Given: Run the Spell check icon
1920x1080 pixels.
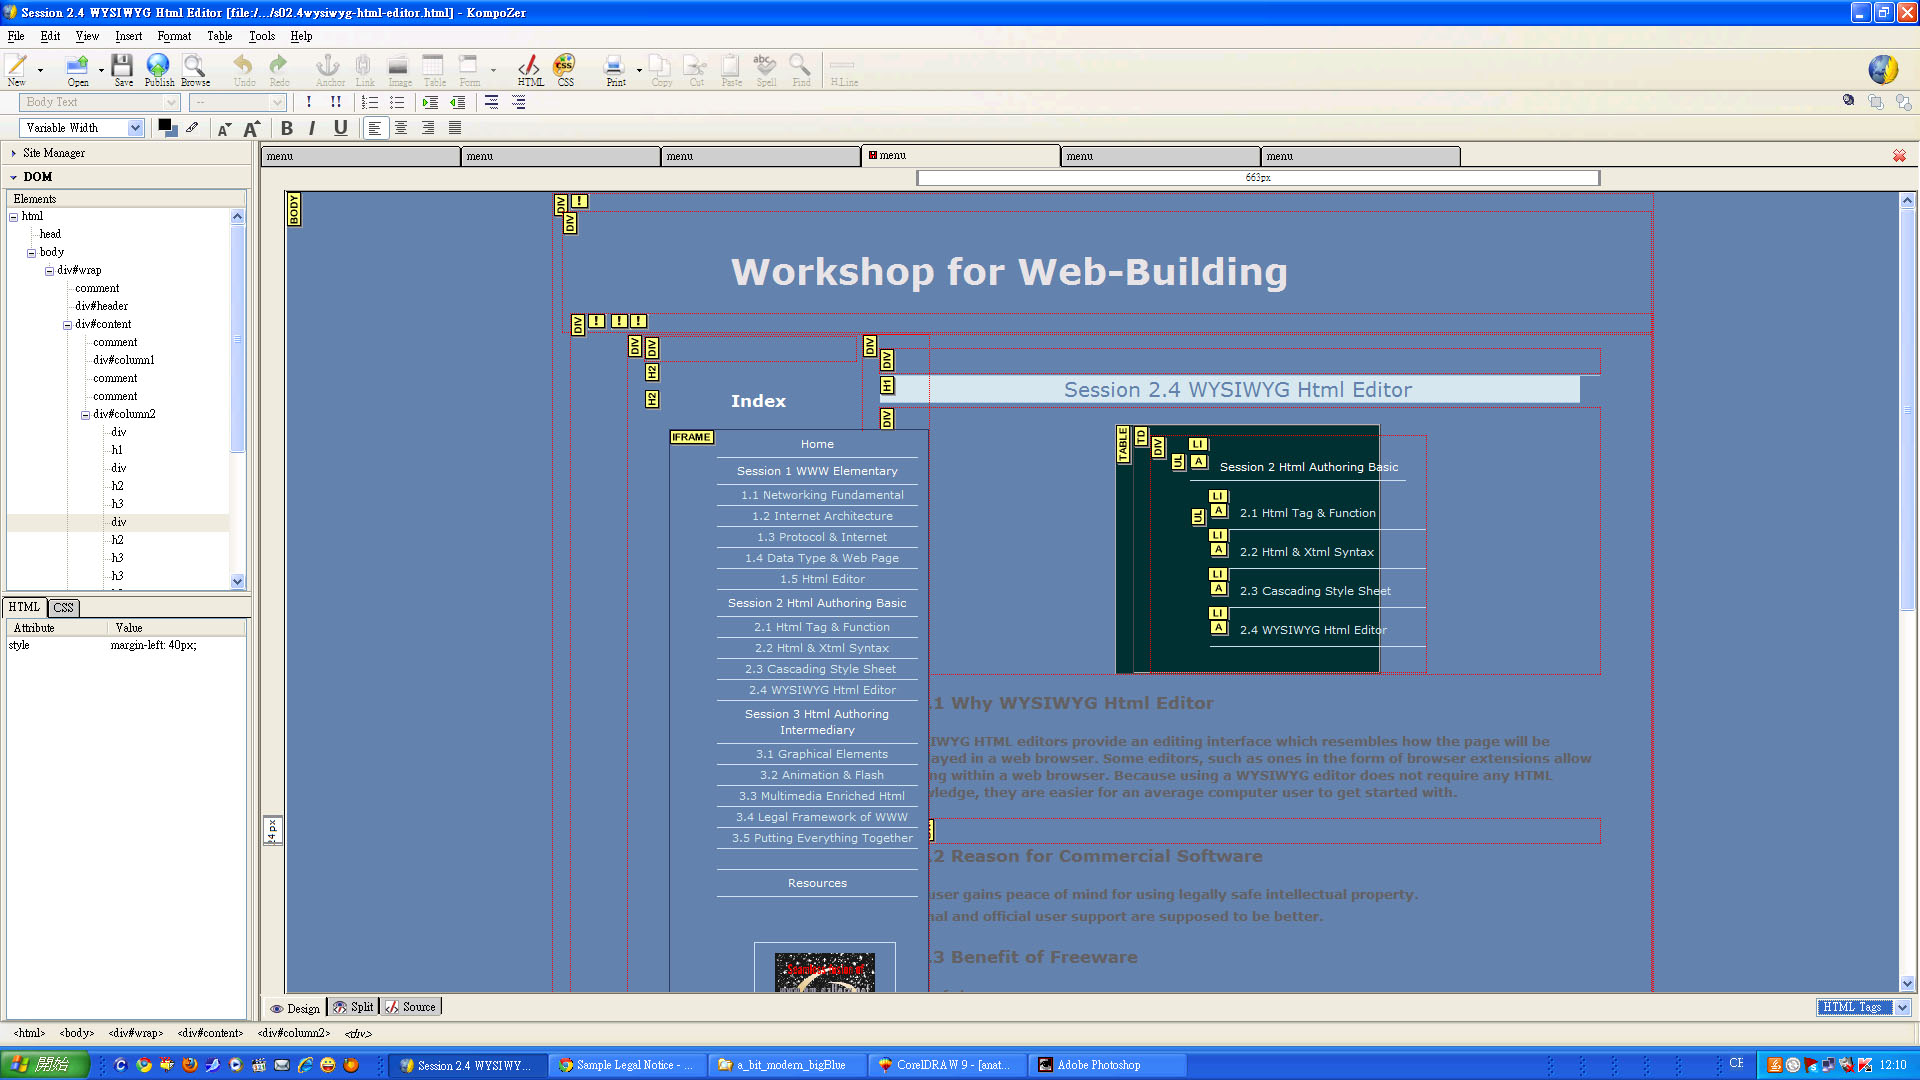Looking at the screenshot, I should 765,68.
